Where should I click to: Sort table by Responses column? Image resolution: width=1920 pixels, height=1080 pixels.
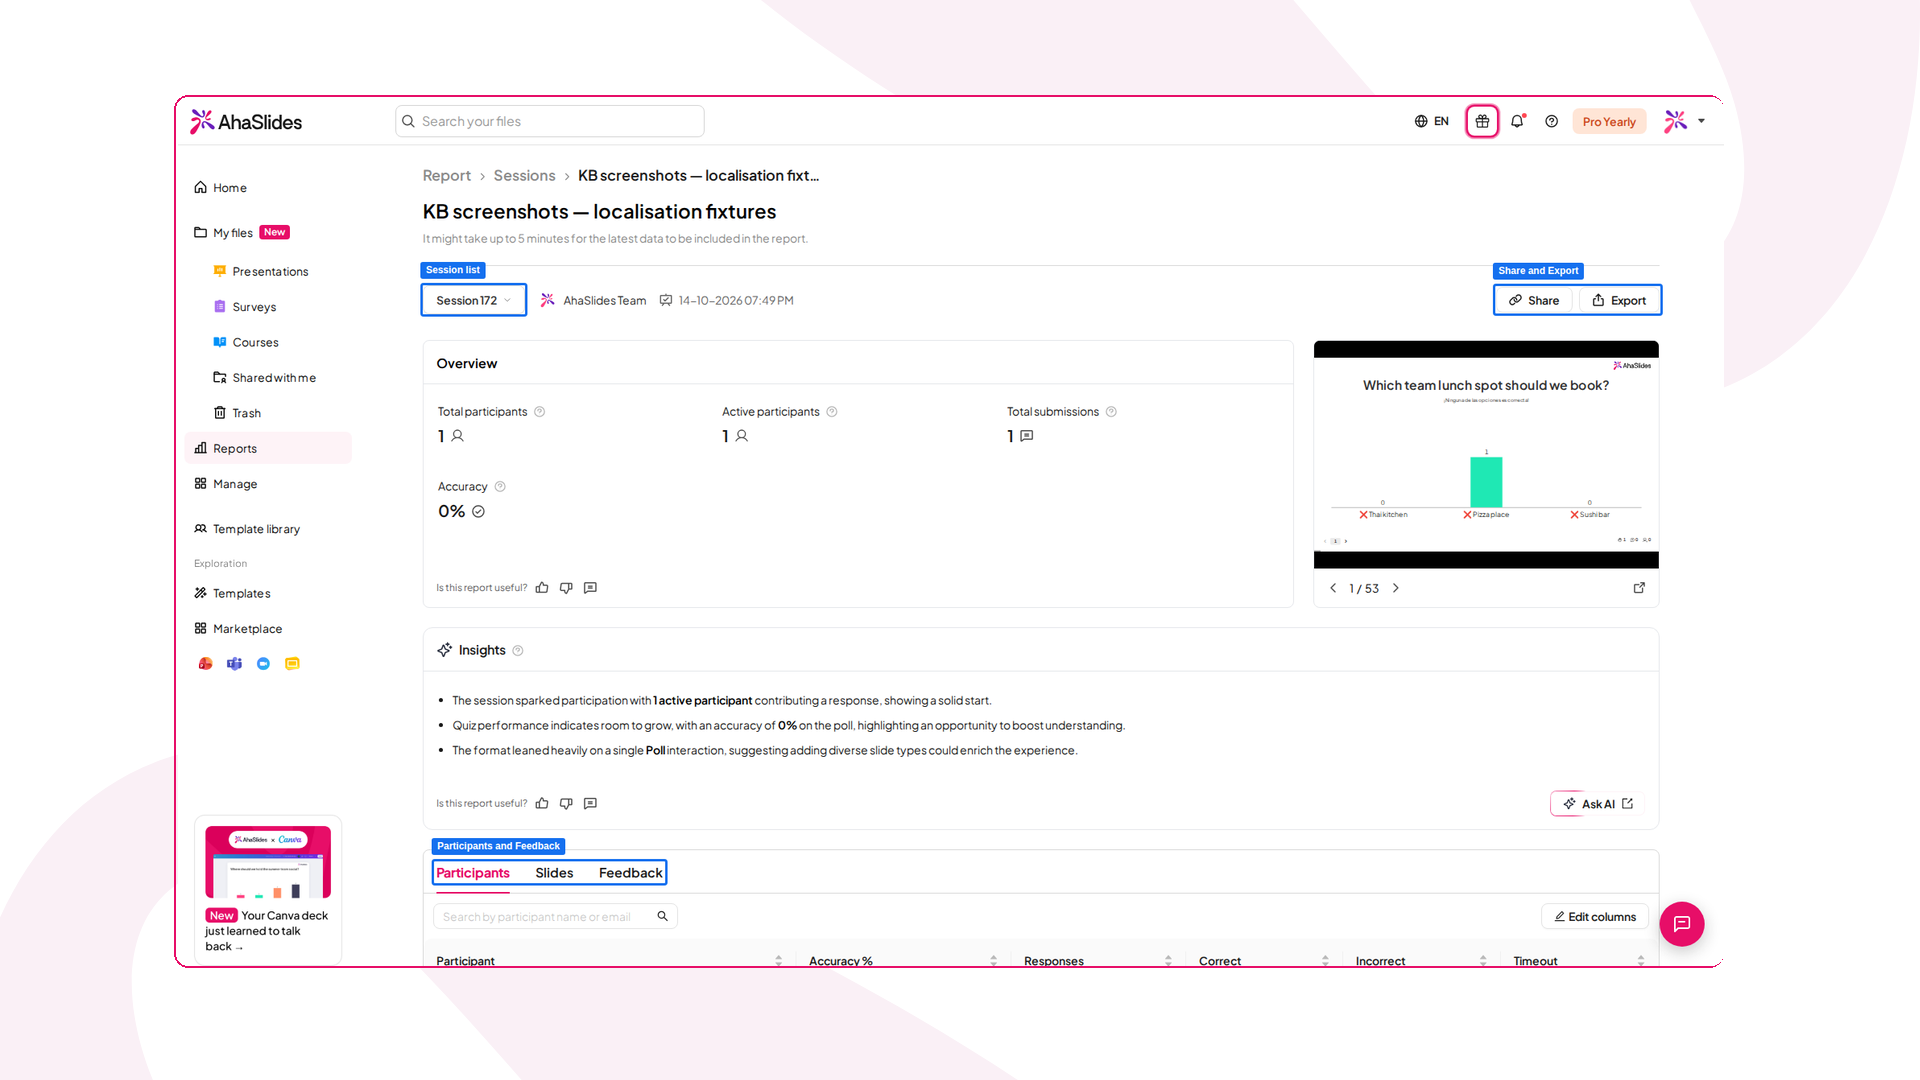coord(1168,961)
